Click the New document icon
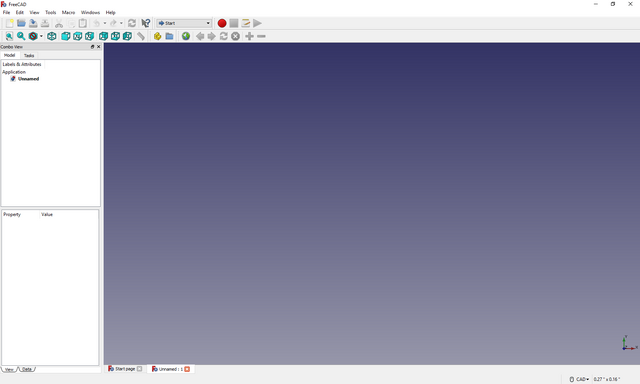The height and width of the screenshot is (384, 640). pyautogui.click(x=9, y=23)
